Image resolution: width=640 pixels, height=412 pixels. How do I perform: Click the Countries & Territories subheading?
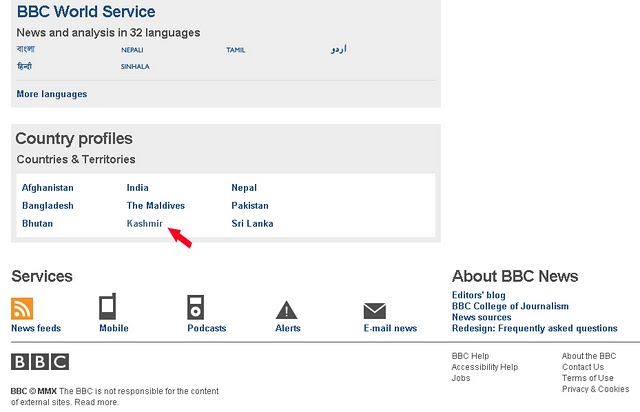click(x=76, y=159)
